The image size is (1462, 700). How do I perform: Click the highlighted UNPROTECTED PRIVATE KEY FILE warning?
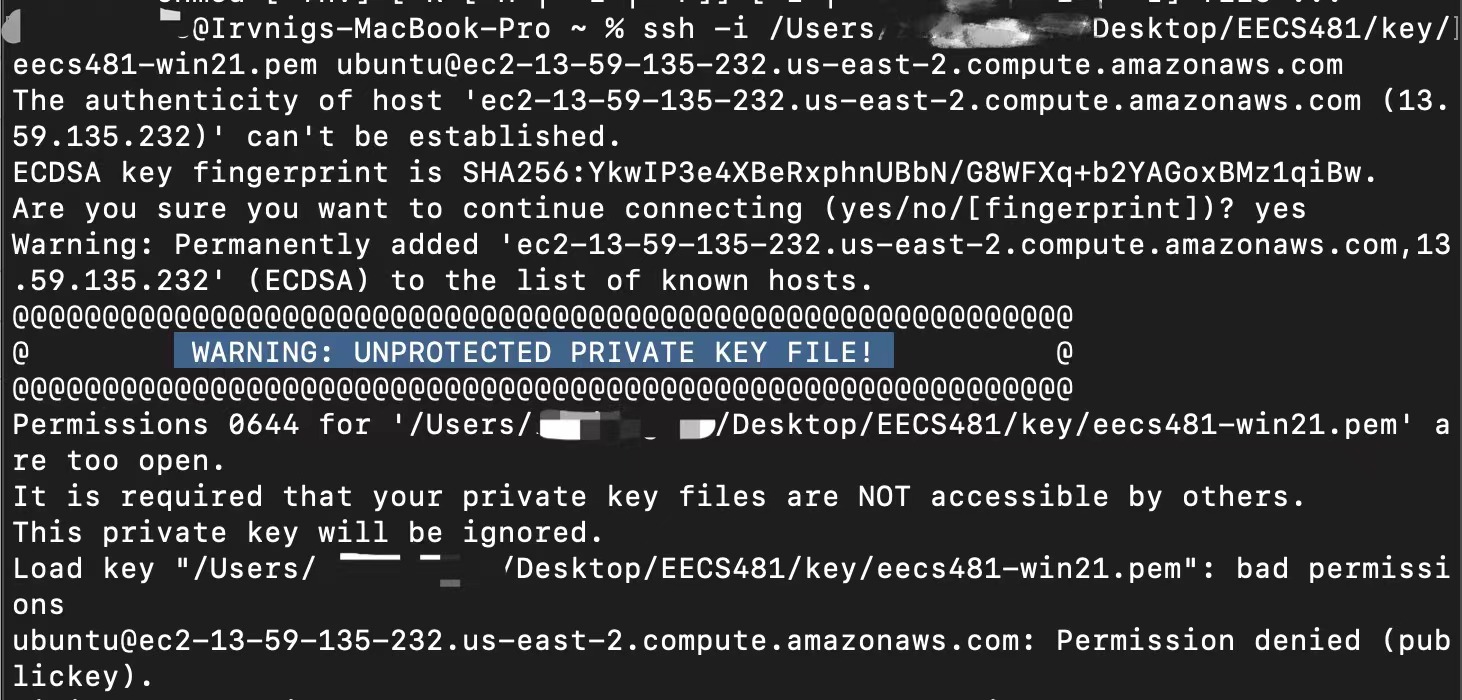point(533,352)
